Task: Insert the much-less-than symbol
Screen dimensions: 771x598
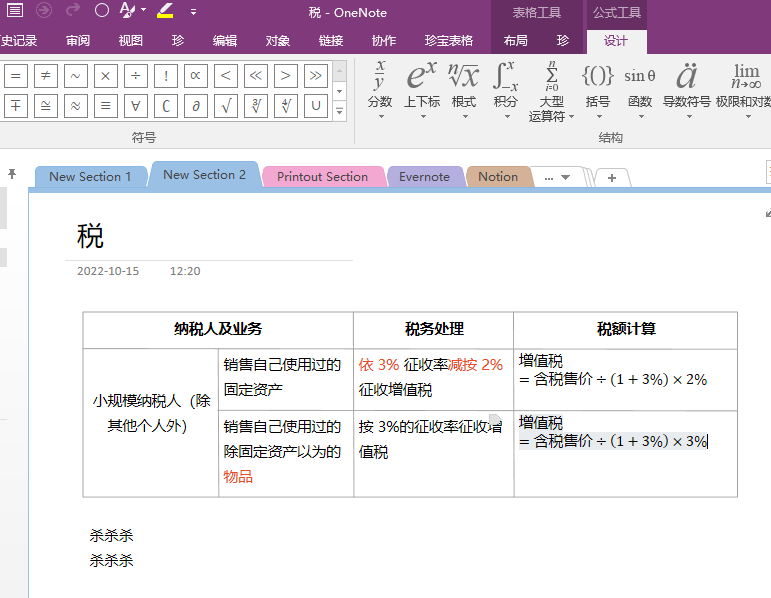Action: coord(256,76)
